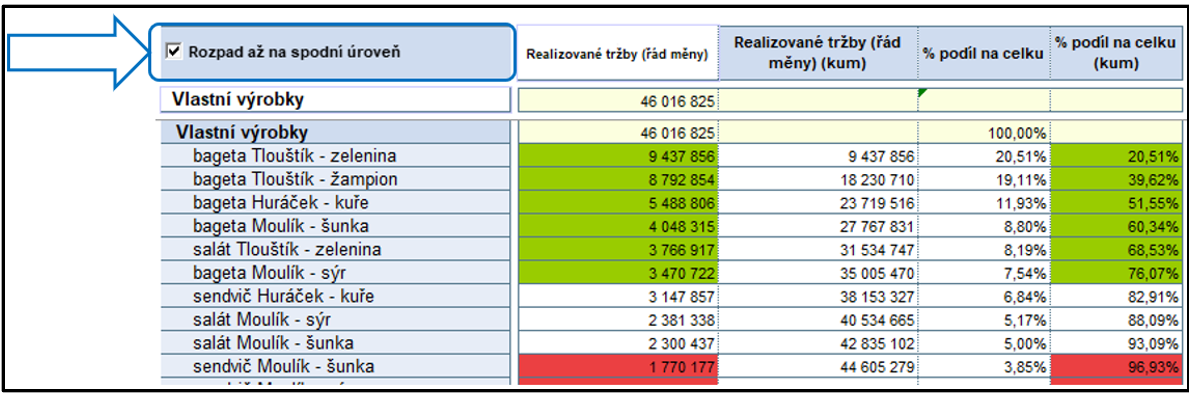
Task: Click cumulative value 44 605 279
Action: (818, 367)
